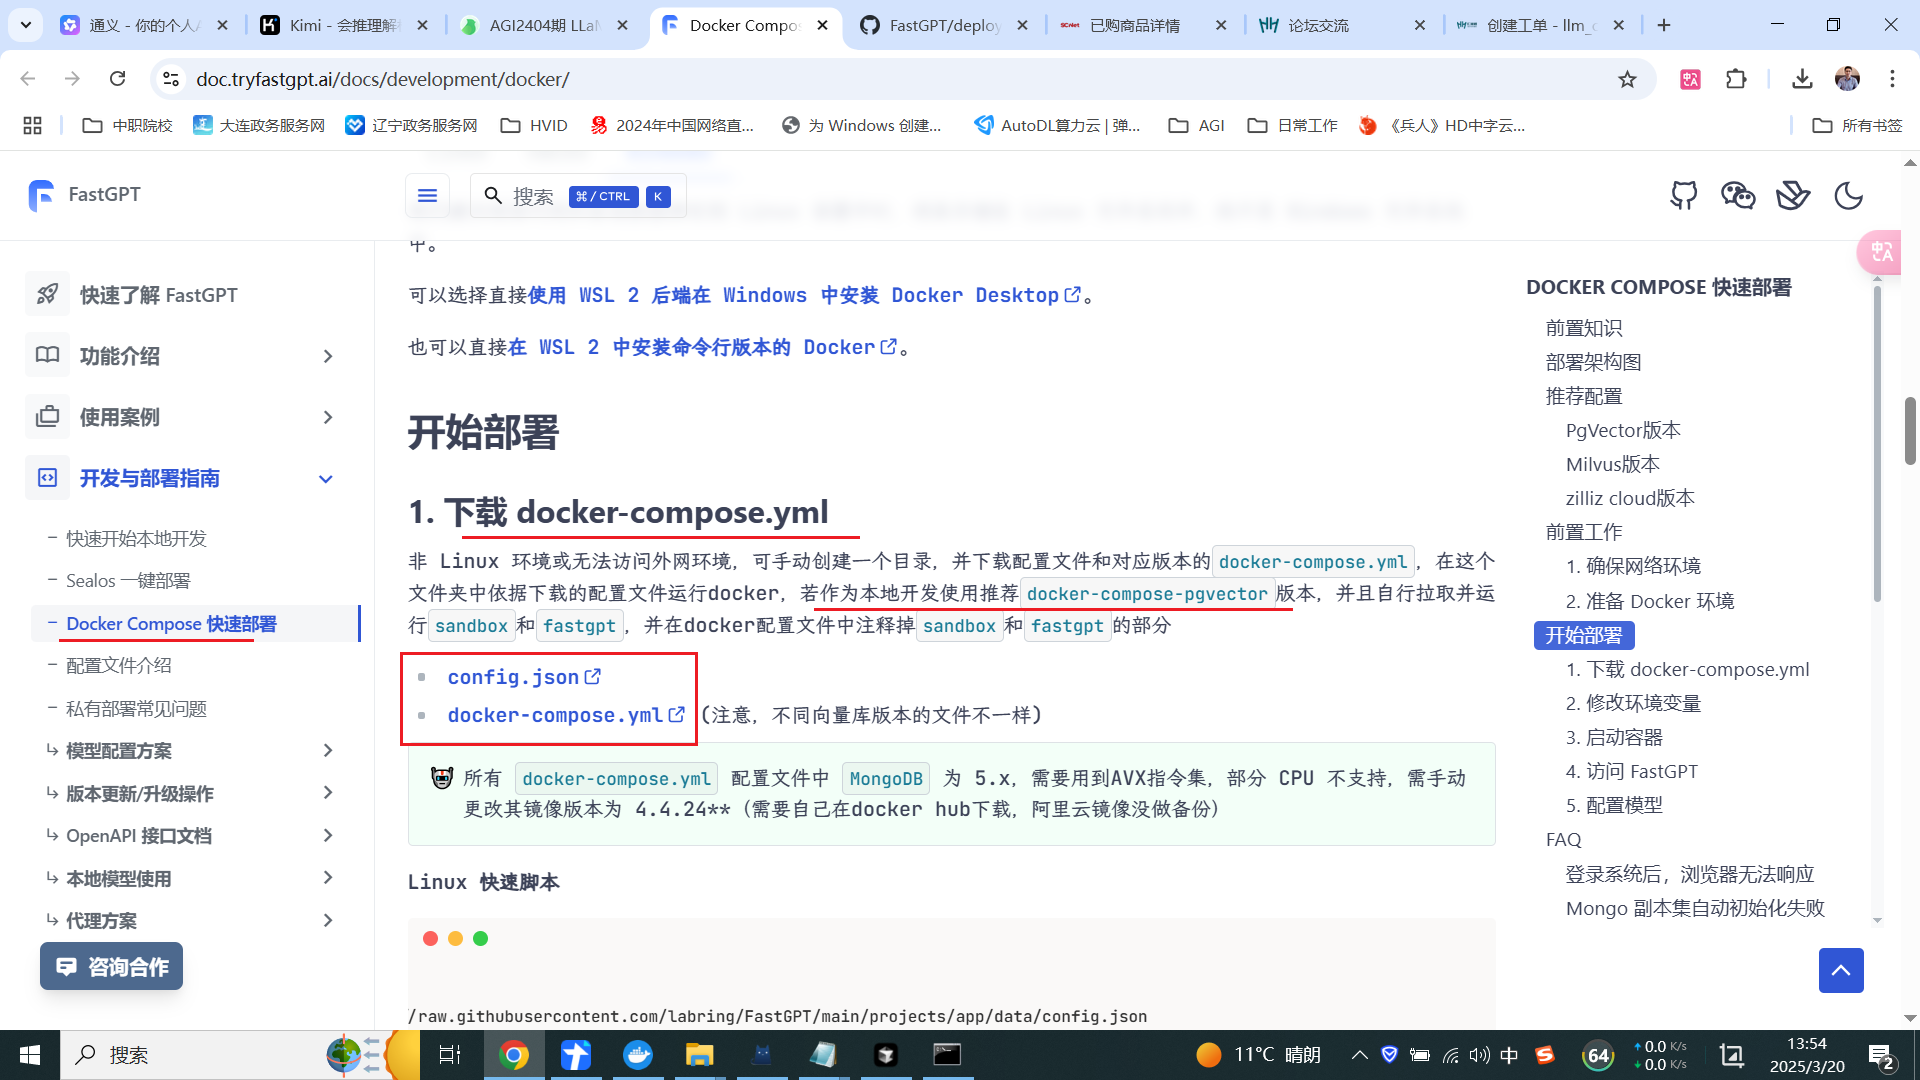
Task: Open browser extensions puzzle icon
Action: pyautogui.click(x=1736, y=79)
